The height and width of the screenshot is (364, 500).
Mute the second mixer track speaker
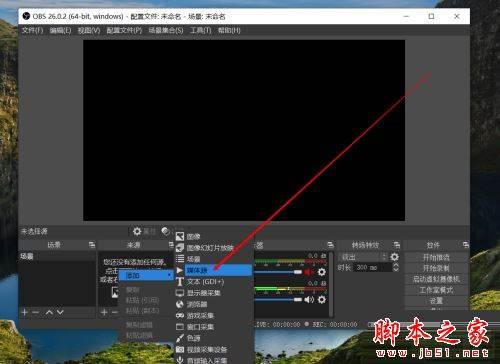[x=309, y=299]
